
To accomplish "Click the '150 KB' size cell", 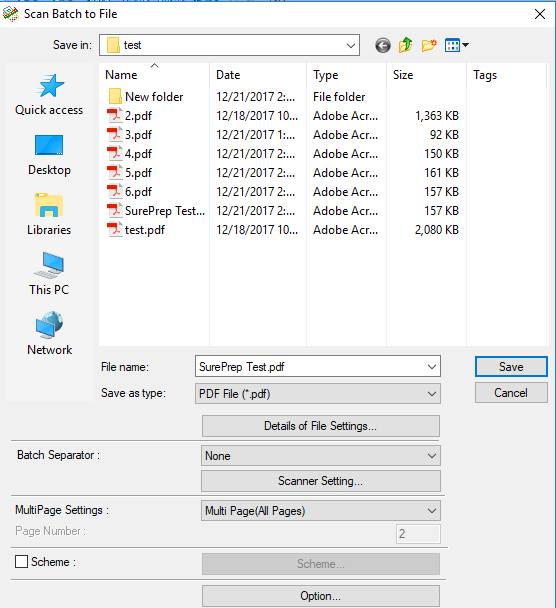I will 442,154.
